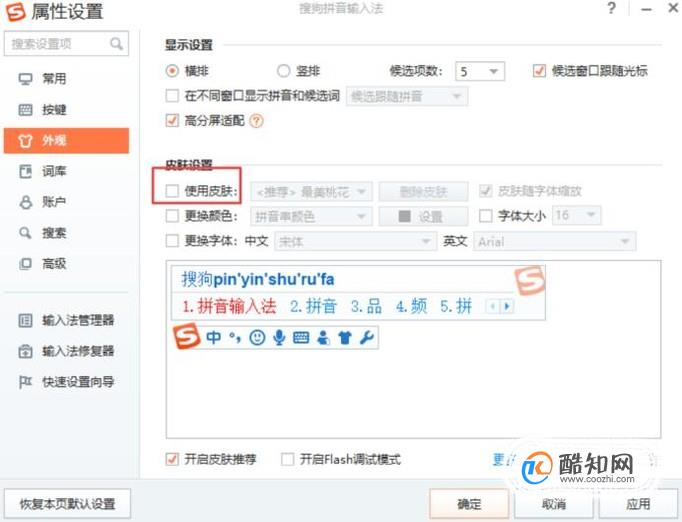Click the previous-page arrow in candidate preview

pyautogui.click(x=493, y=307)
